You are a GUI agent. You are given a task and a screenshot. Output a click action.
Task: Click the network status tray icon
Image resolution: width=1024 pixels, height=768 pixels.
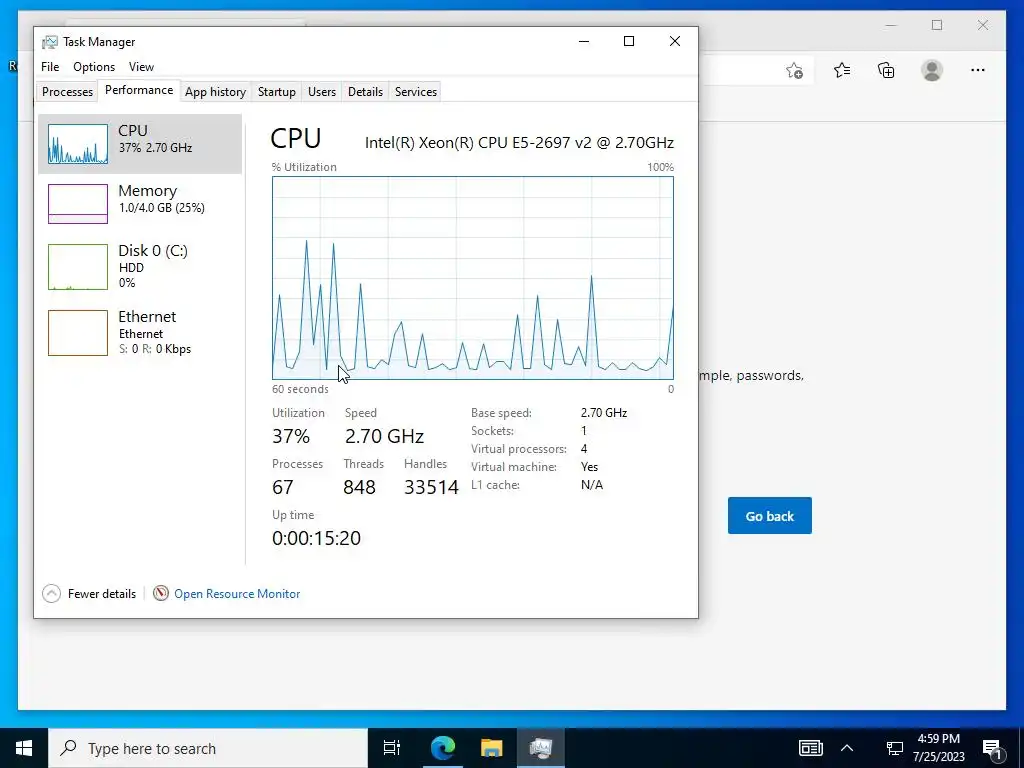894,748
